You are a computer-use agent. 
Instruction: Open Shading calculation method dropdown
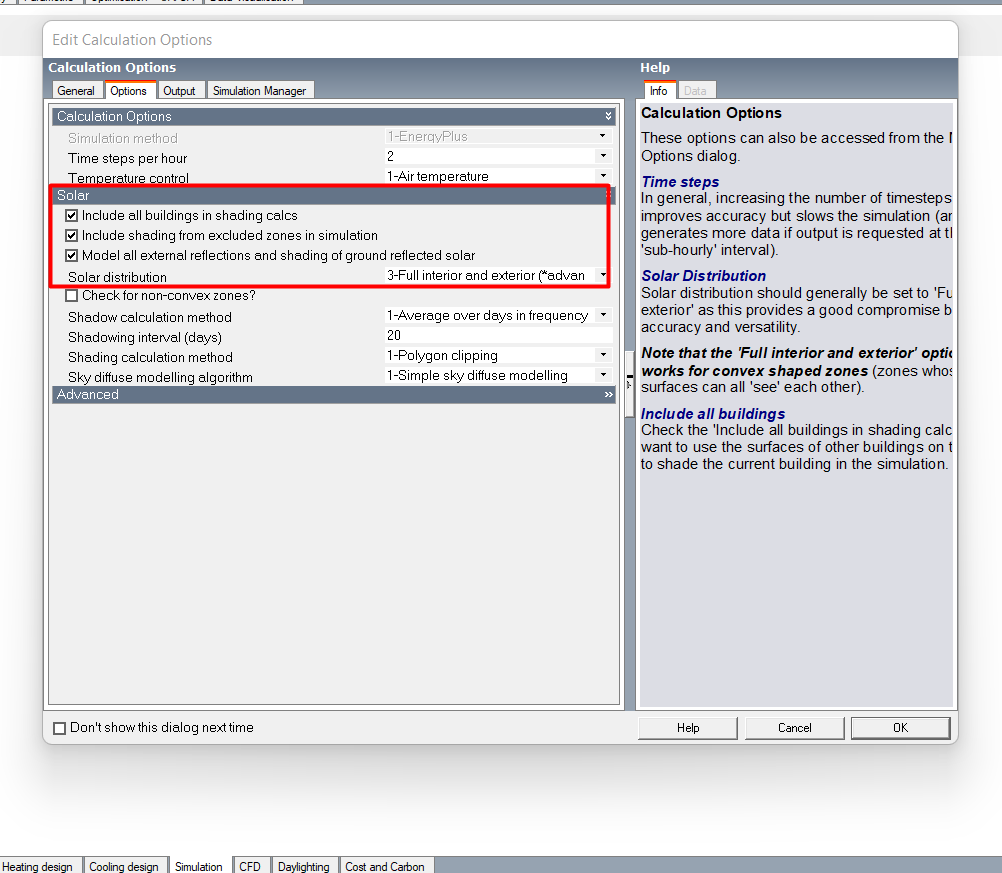[x=603, y=355]
